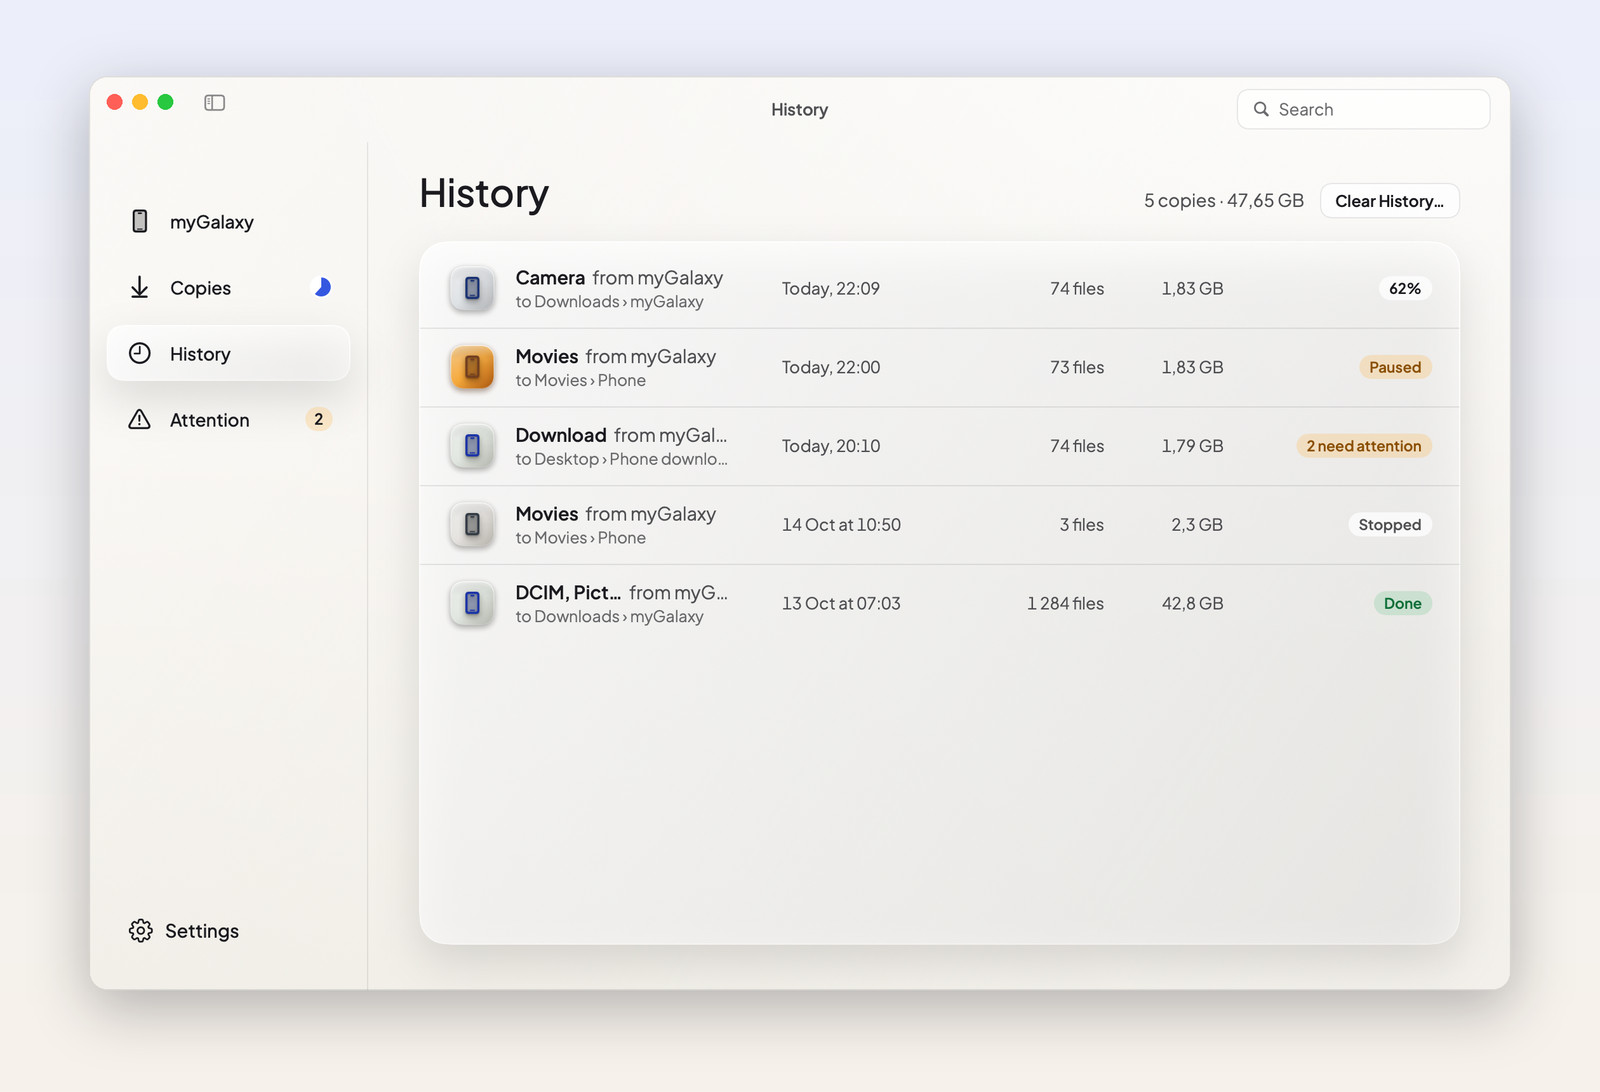Click the 1,79 GB size value

coord(1192,446)
